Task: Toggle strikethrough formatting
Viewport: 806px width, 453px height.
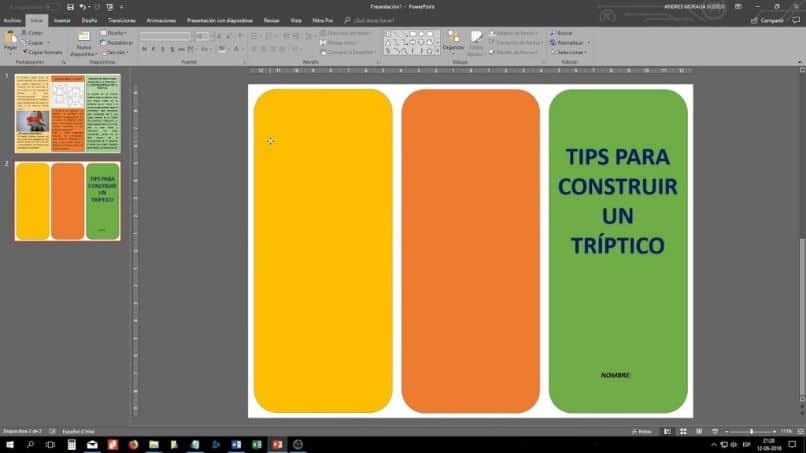Action: [181, 49]
